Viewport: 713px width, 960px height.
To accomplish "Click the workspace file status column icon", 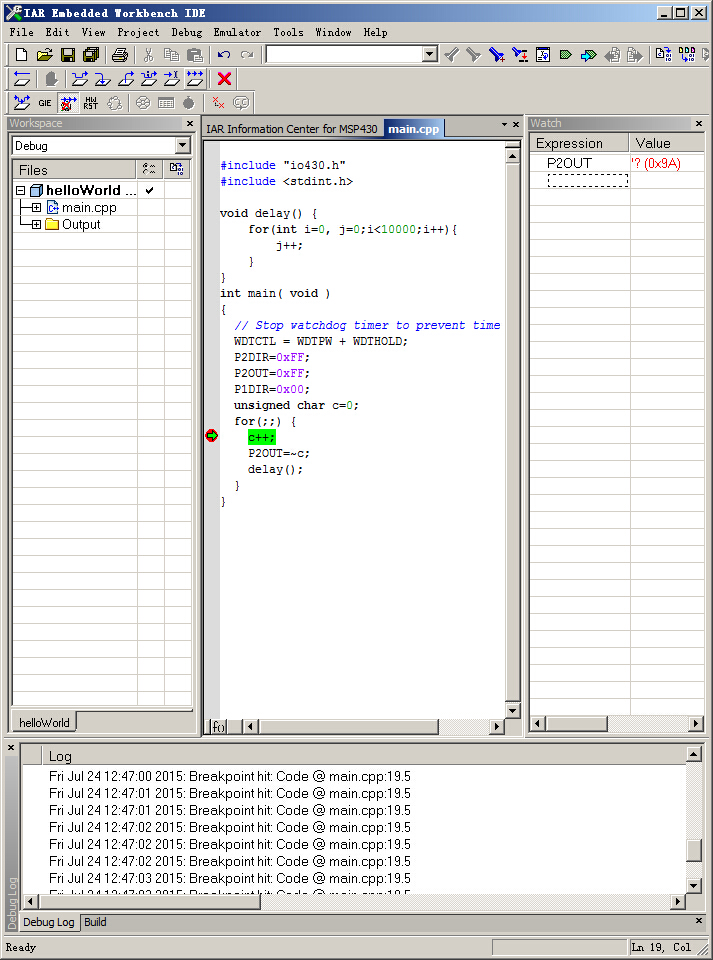I will 149,169.
